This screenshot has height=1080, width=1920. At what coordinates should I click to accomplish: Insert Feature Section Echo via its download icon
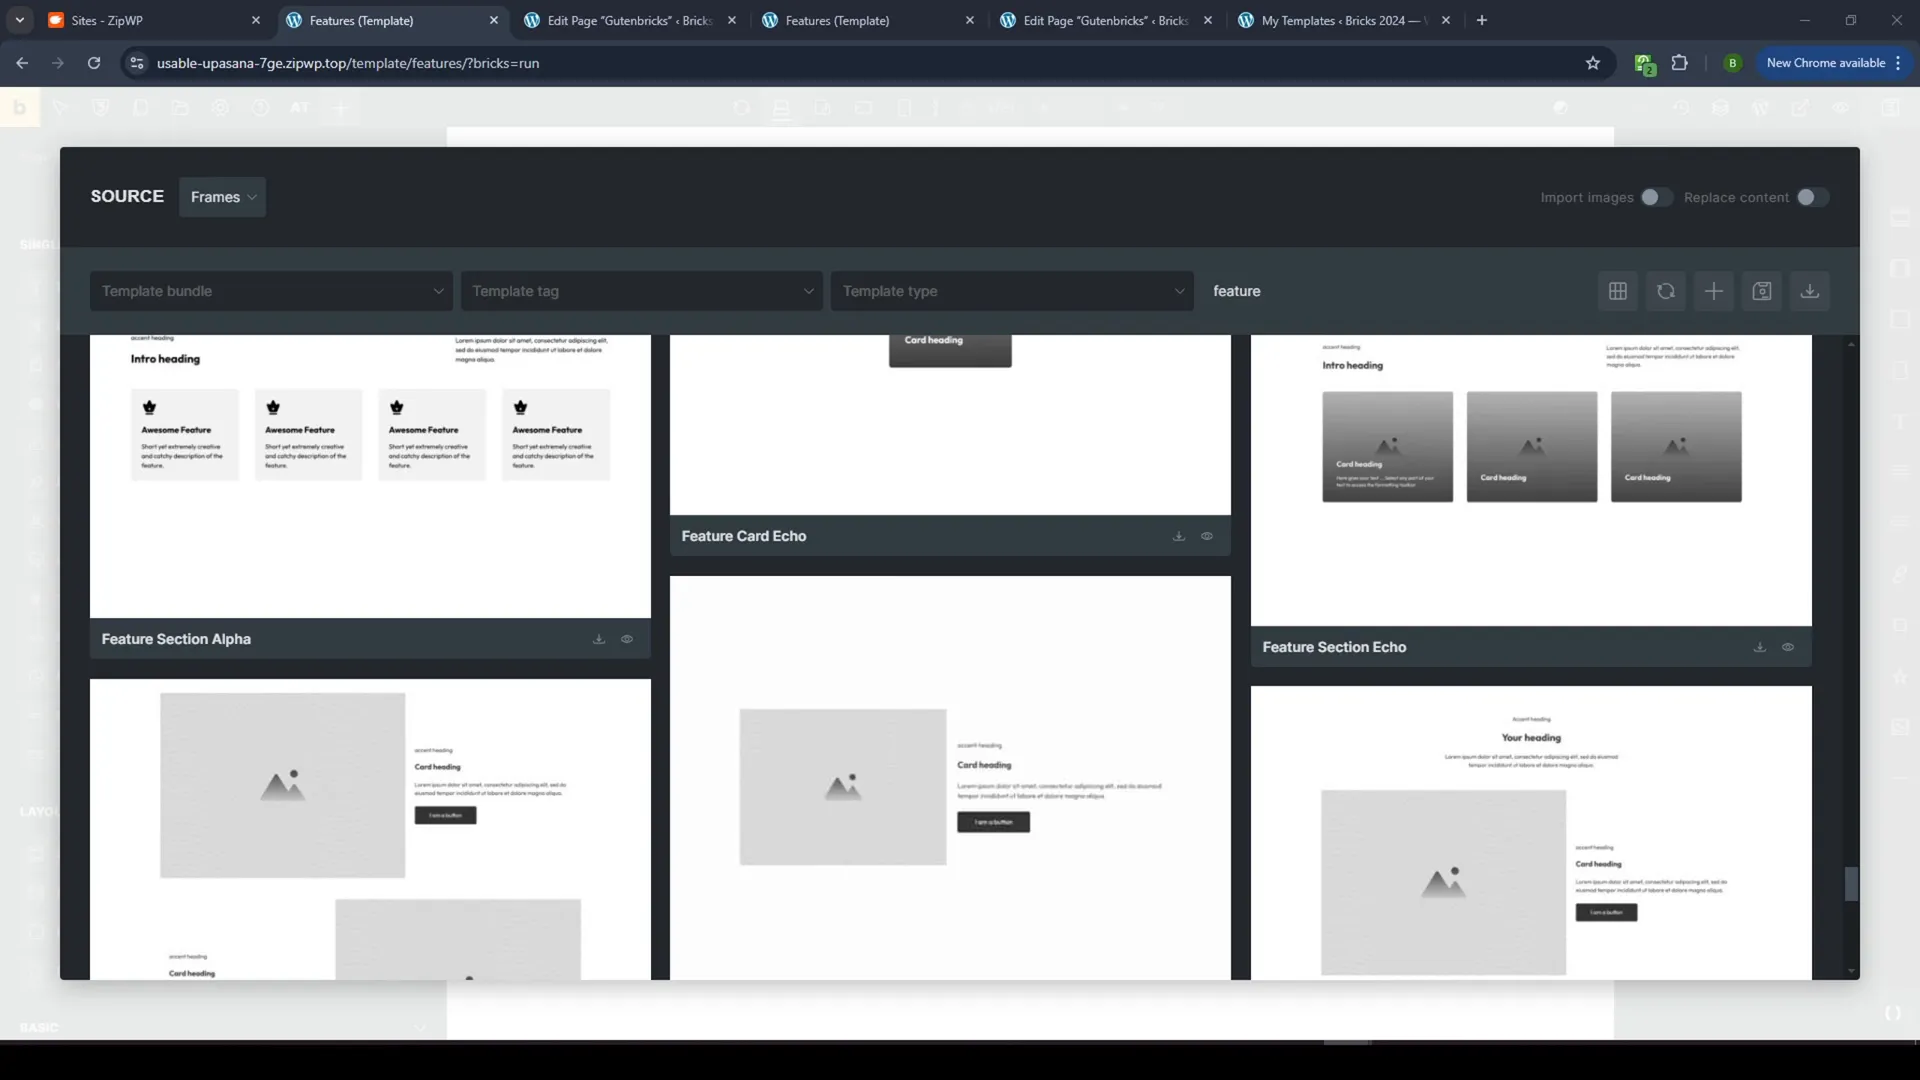1760,647
